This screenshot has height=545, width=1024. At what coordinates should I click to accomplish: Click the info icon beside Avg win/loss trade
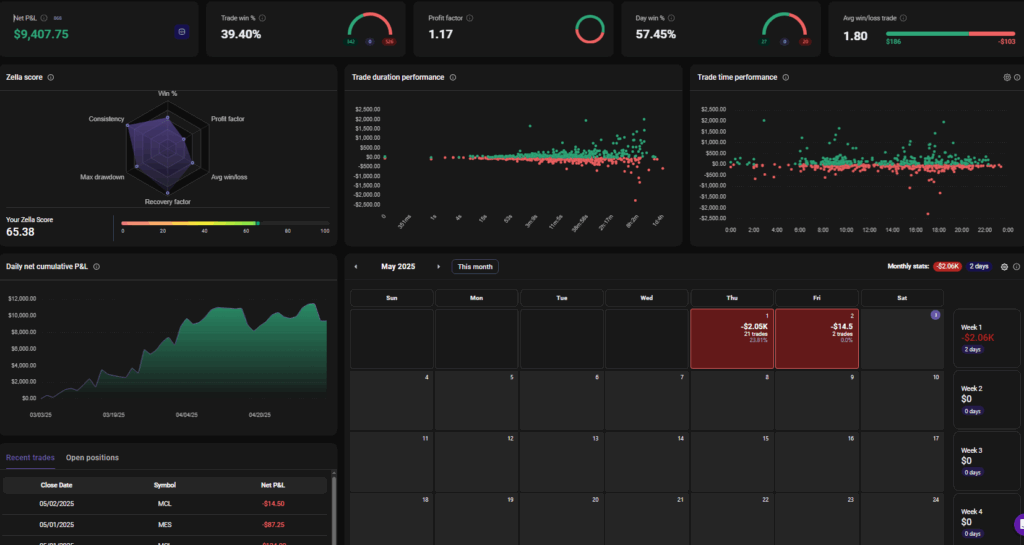pos(903,18)
